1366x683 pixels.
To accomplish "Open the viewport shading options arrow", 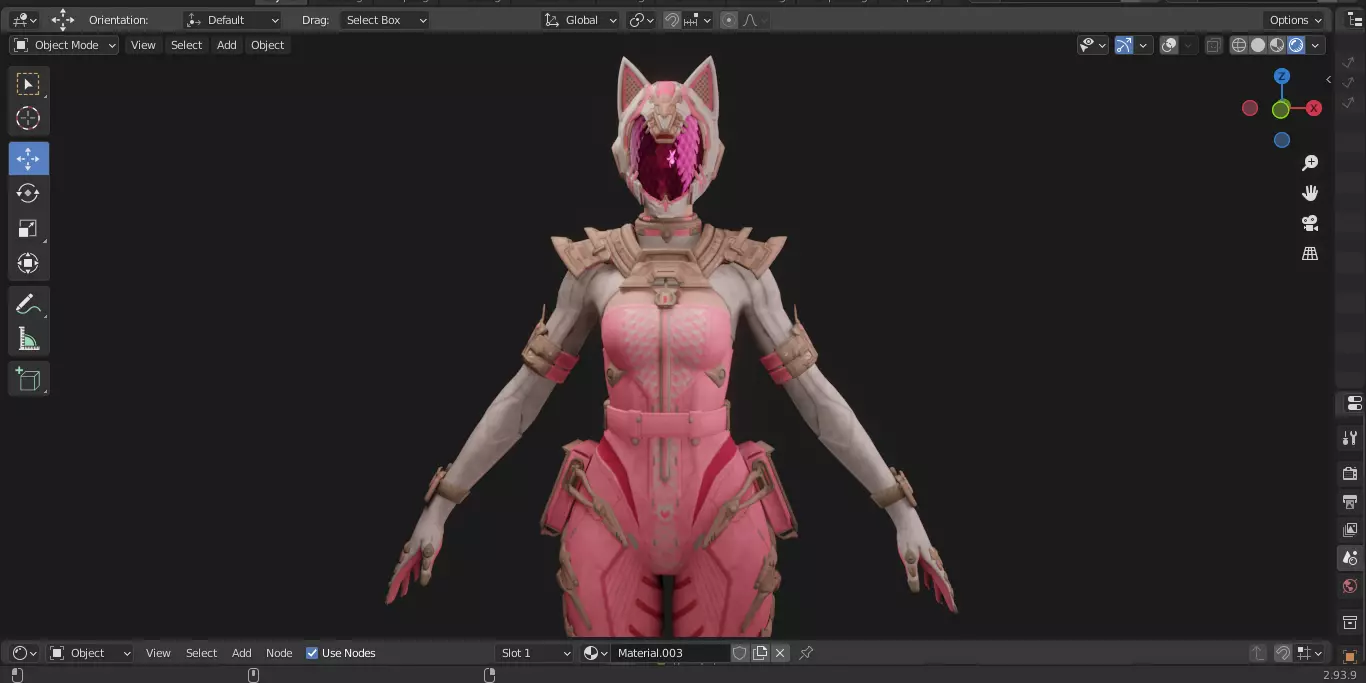I will pyautogui.click(x=1316, y=45).
